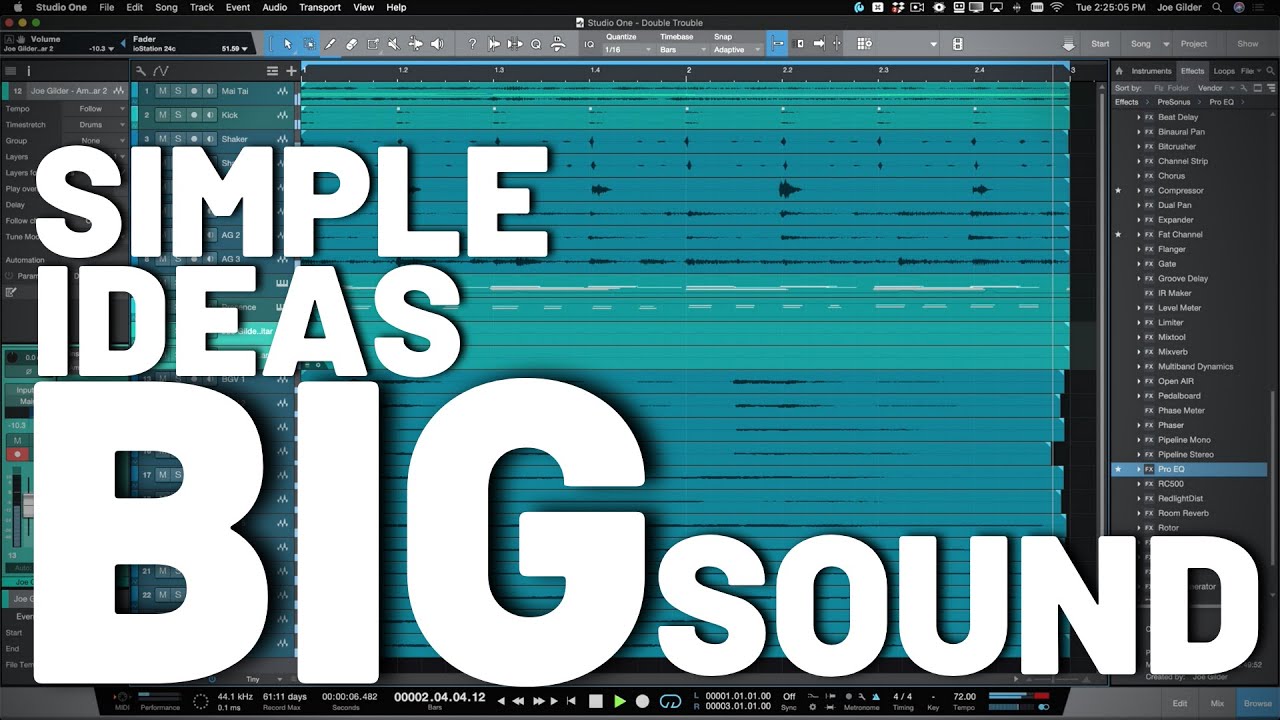This screenshot has height=720, width=1280.
Task: Open the Transport menu
Action: coord(320,7)
